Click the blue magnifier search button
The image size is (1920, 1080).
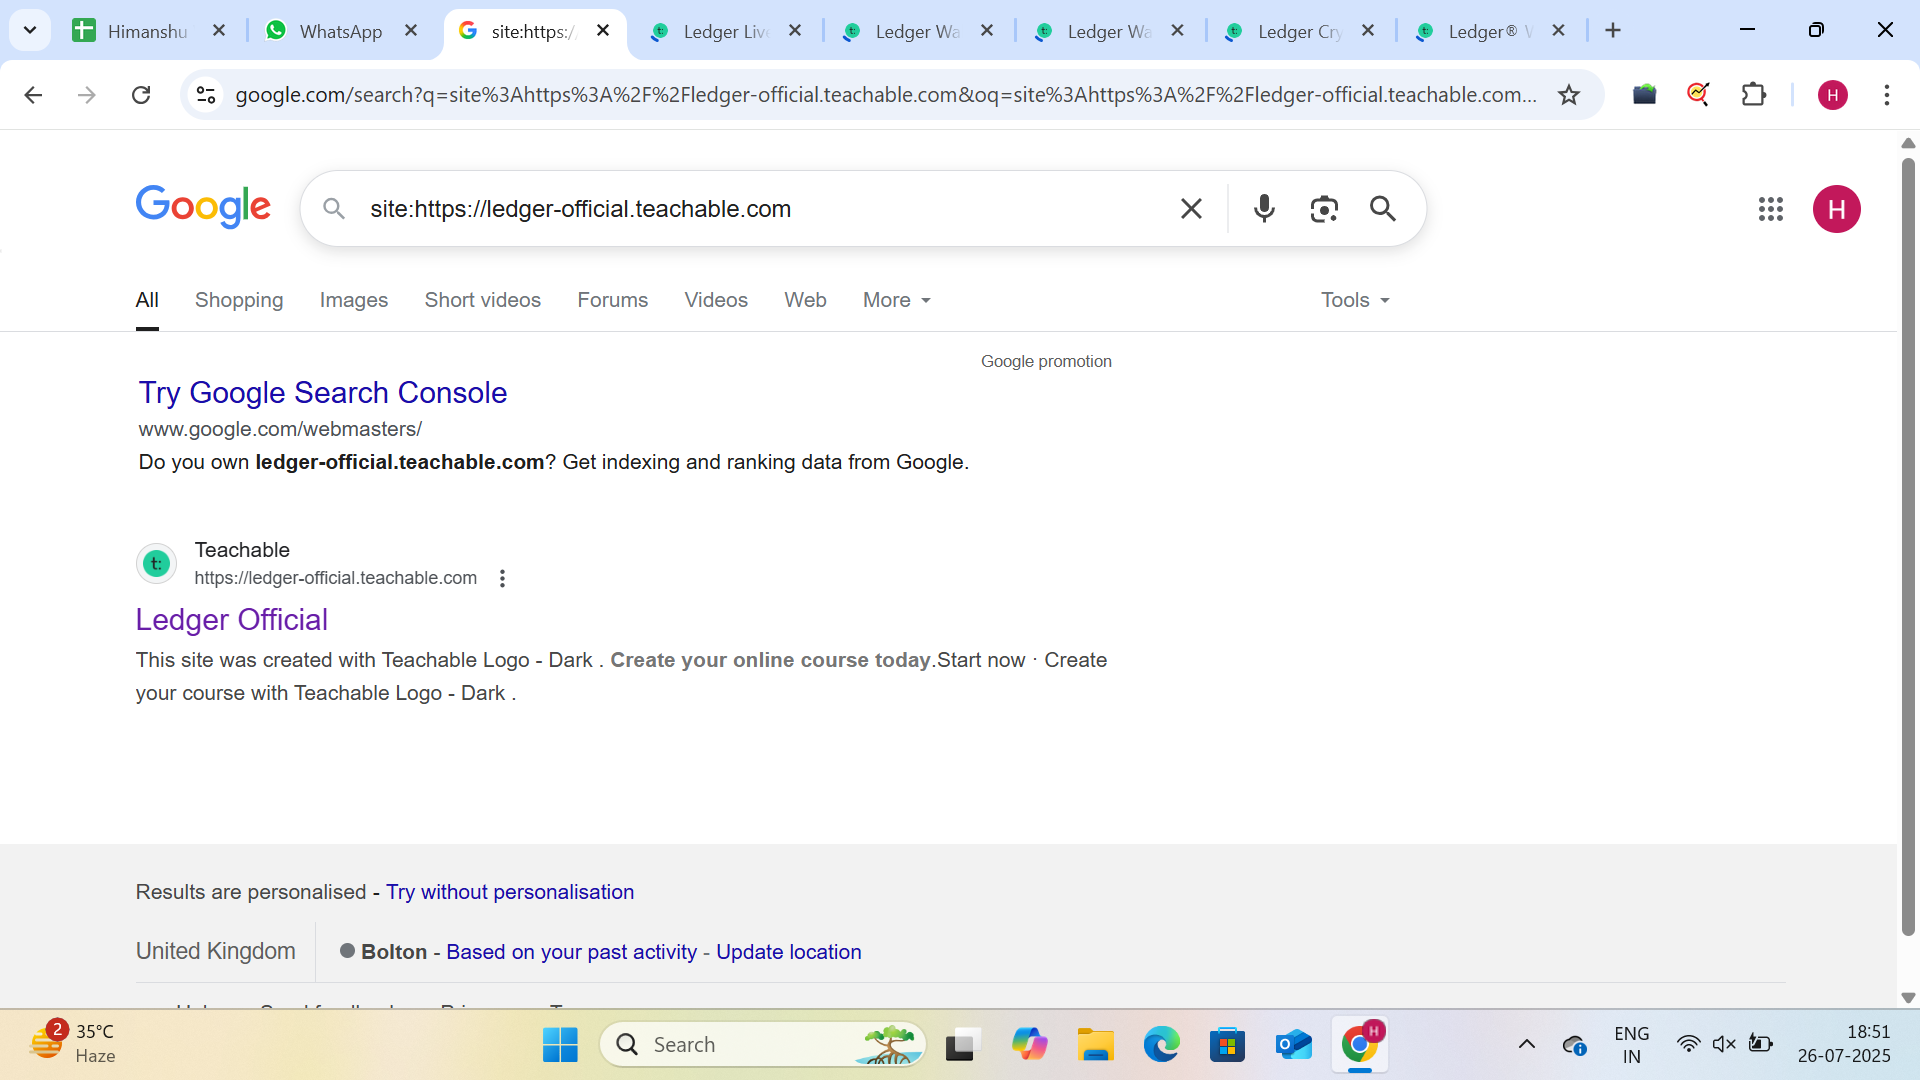[x=1383, y=208]
